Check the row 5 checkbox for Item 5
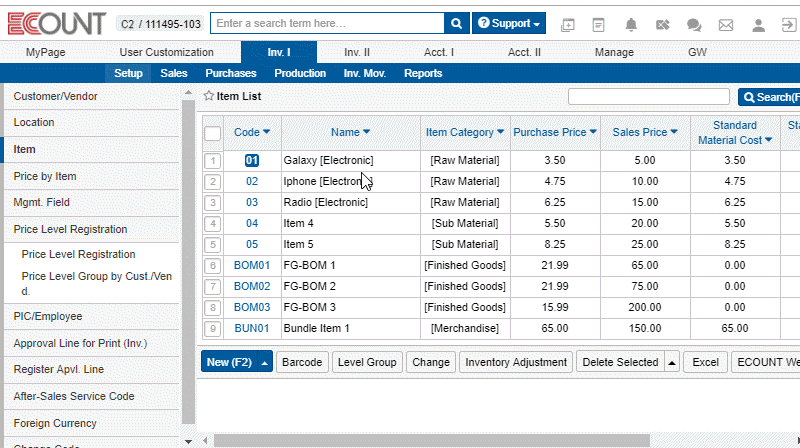 pyautogui.click(x=213, y=244)
